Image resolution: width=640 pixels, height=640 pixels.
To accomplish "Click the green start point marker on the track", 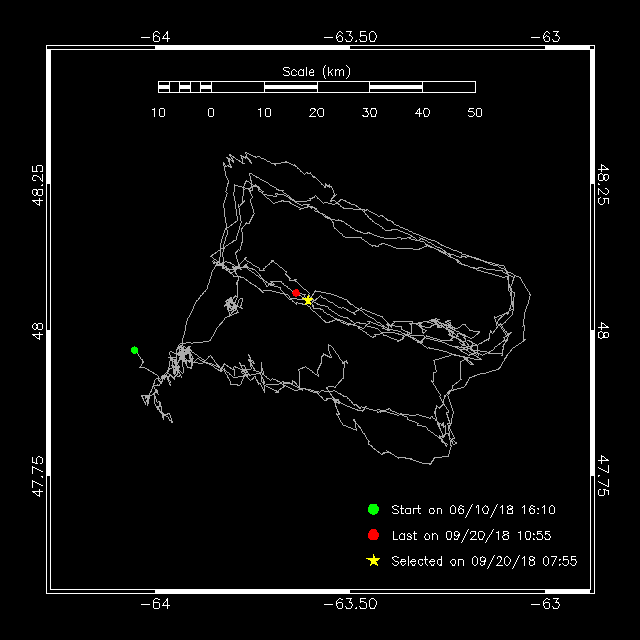I will tap(135, 350).
